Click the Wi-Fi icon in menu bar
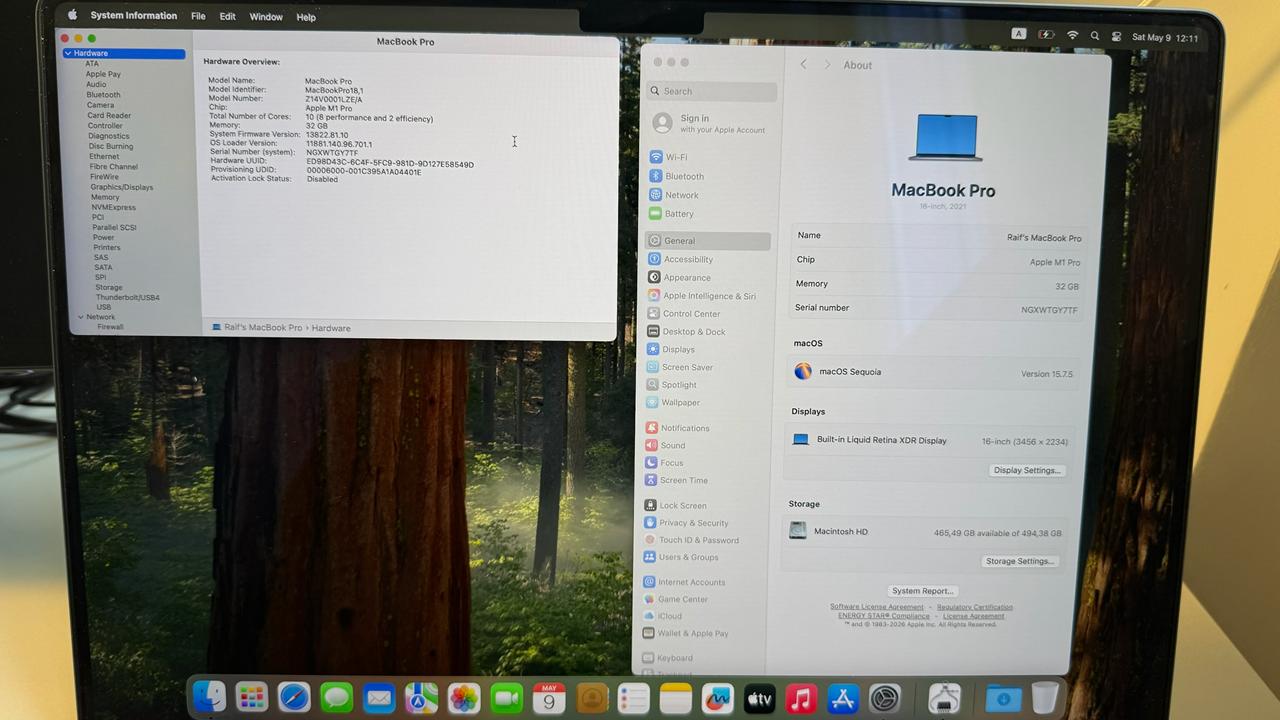The image size is (1280, 720). click(1072, 35)
